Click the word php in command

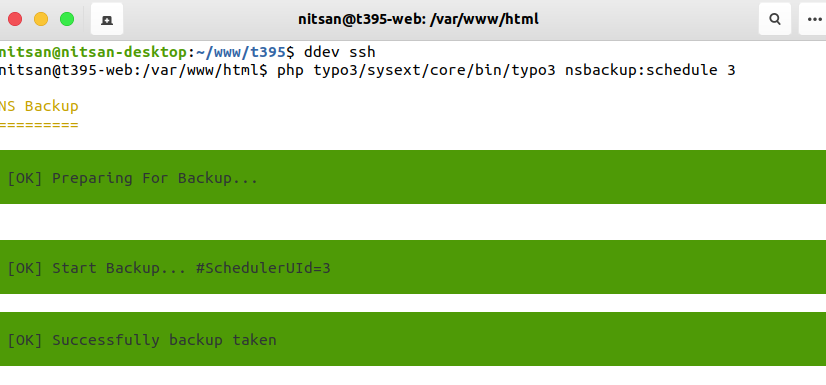pos(291,70)
